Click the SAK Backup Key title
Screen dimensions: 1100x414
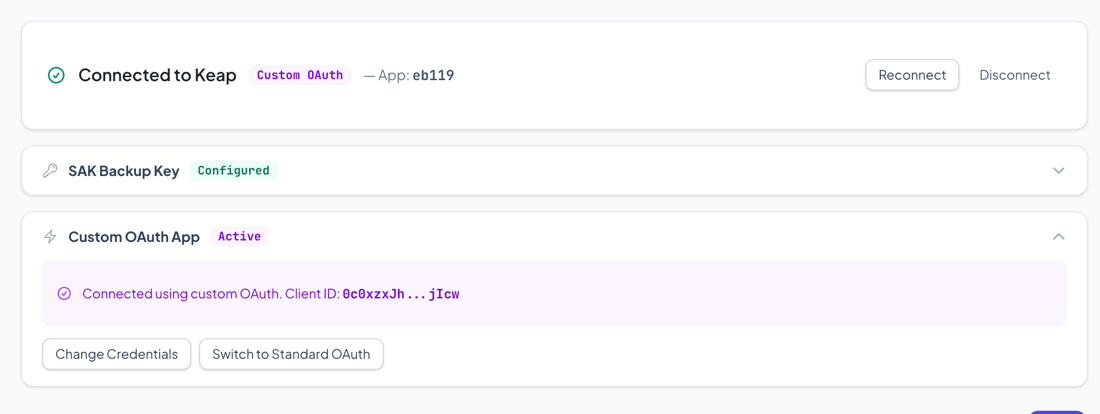(123, 171)
